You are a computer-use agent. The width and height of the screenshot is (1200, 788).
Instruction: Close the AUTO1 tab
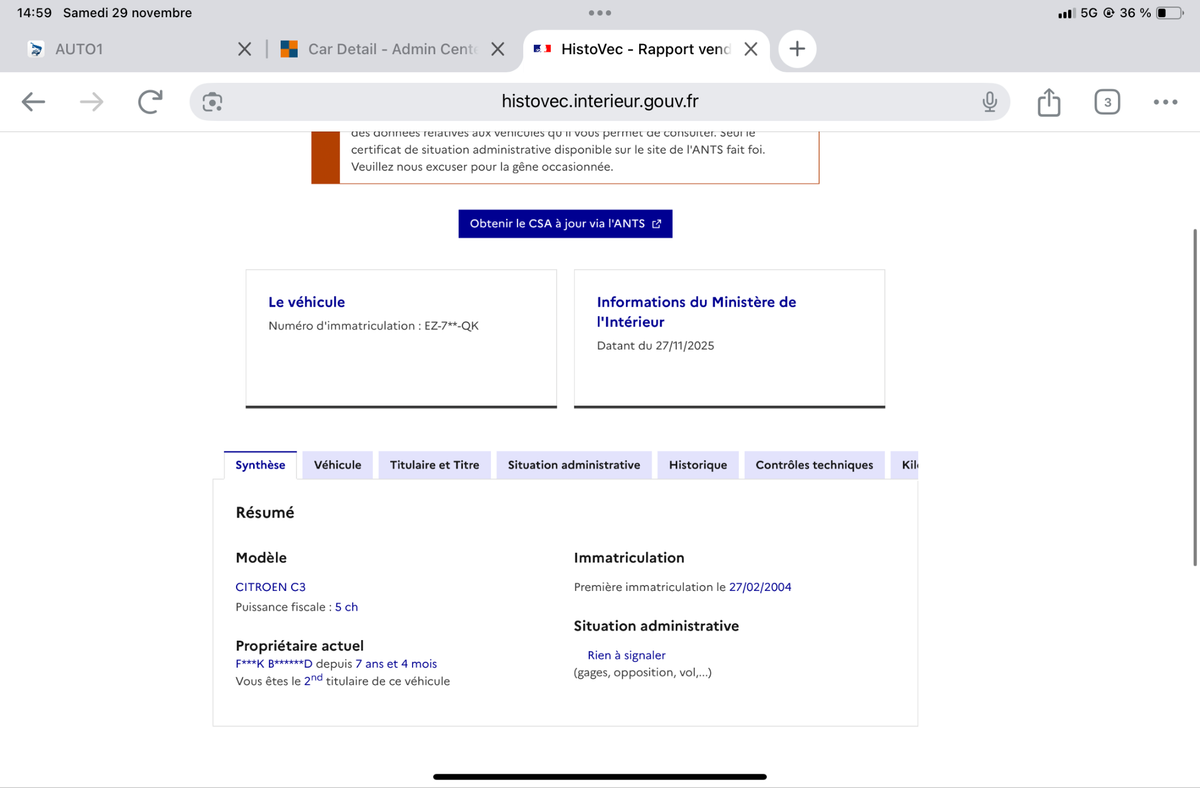coord(244,49)
